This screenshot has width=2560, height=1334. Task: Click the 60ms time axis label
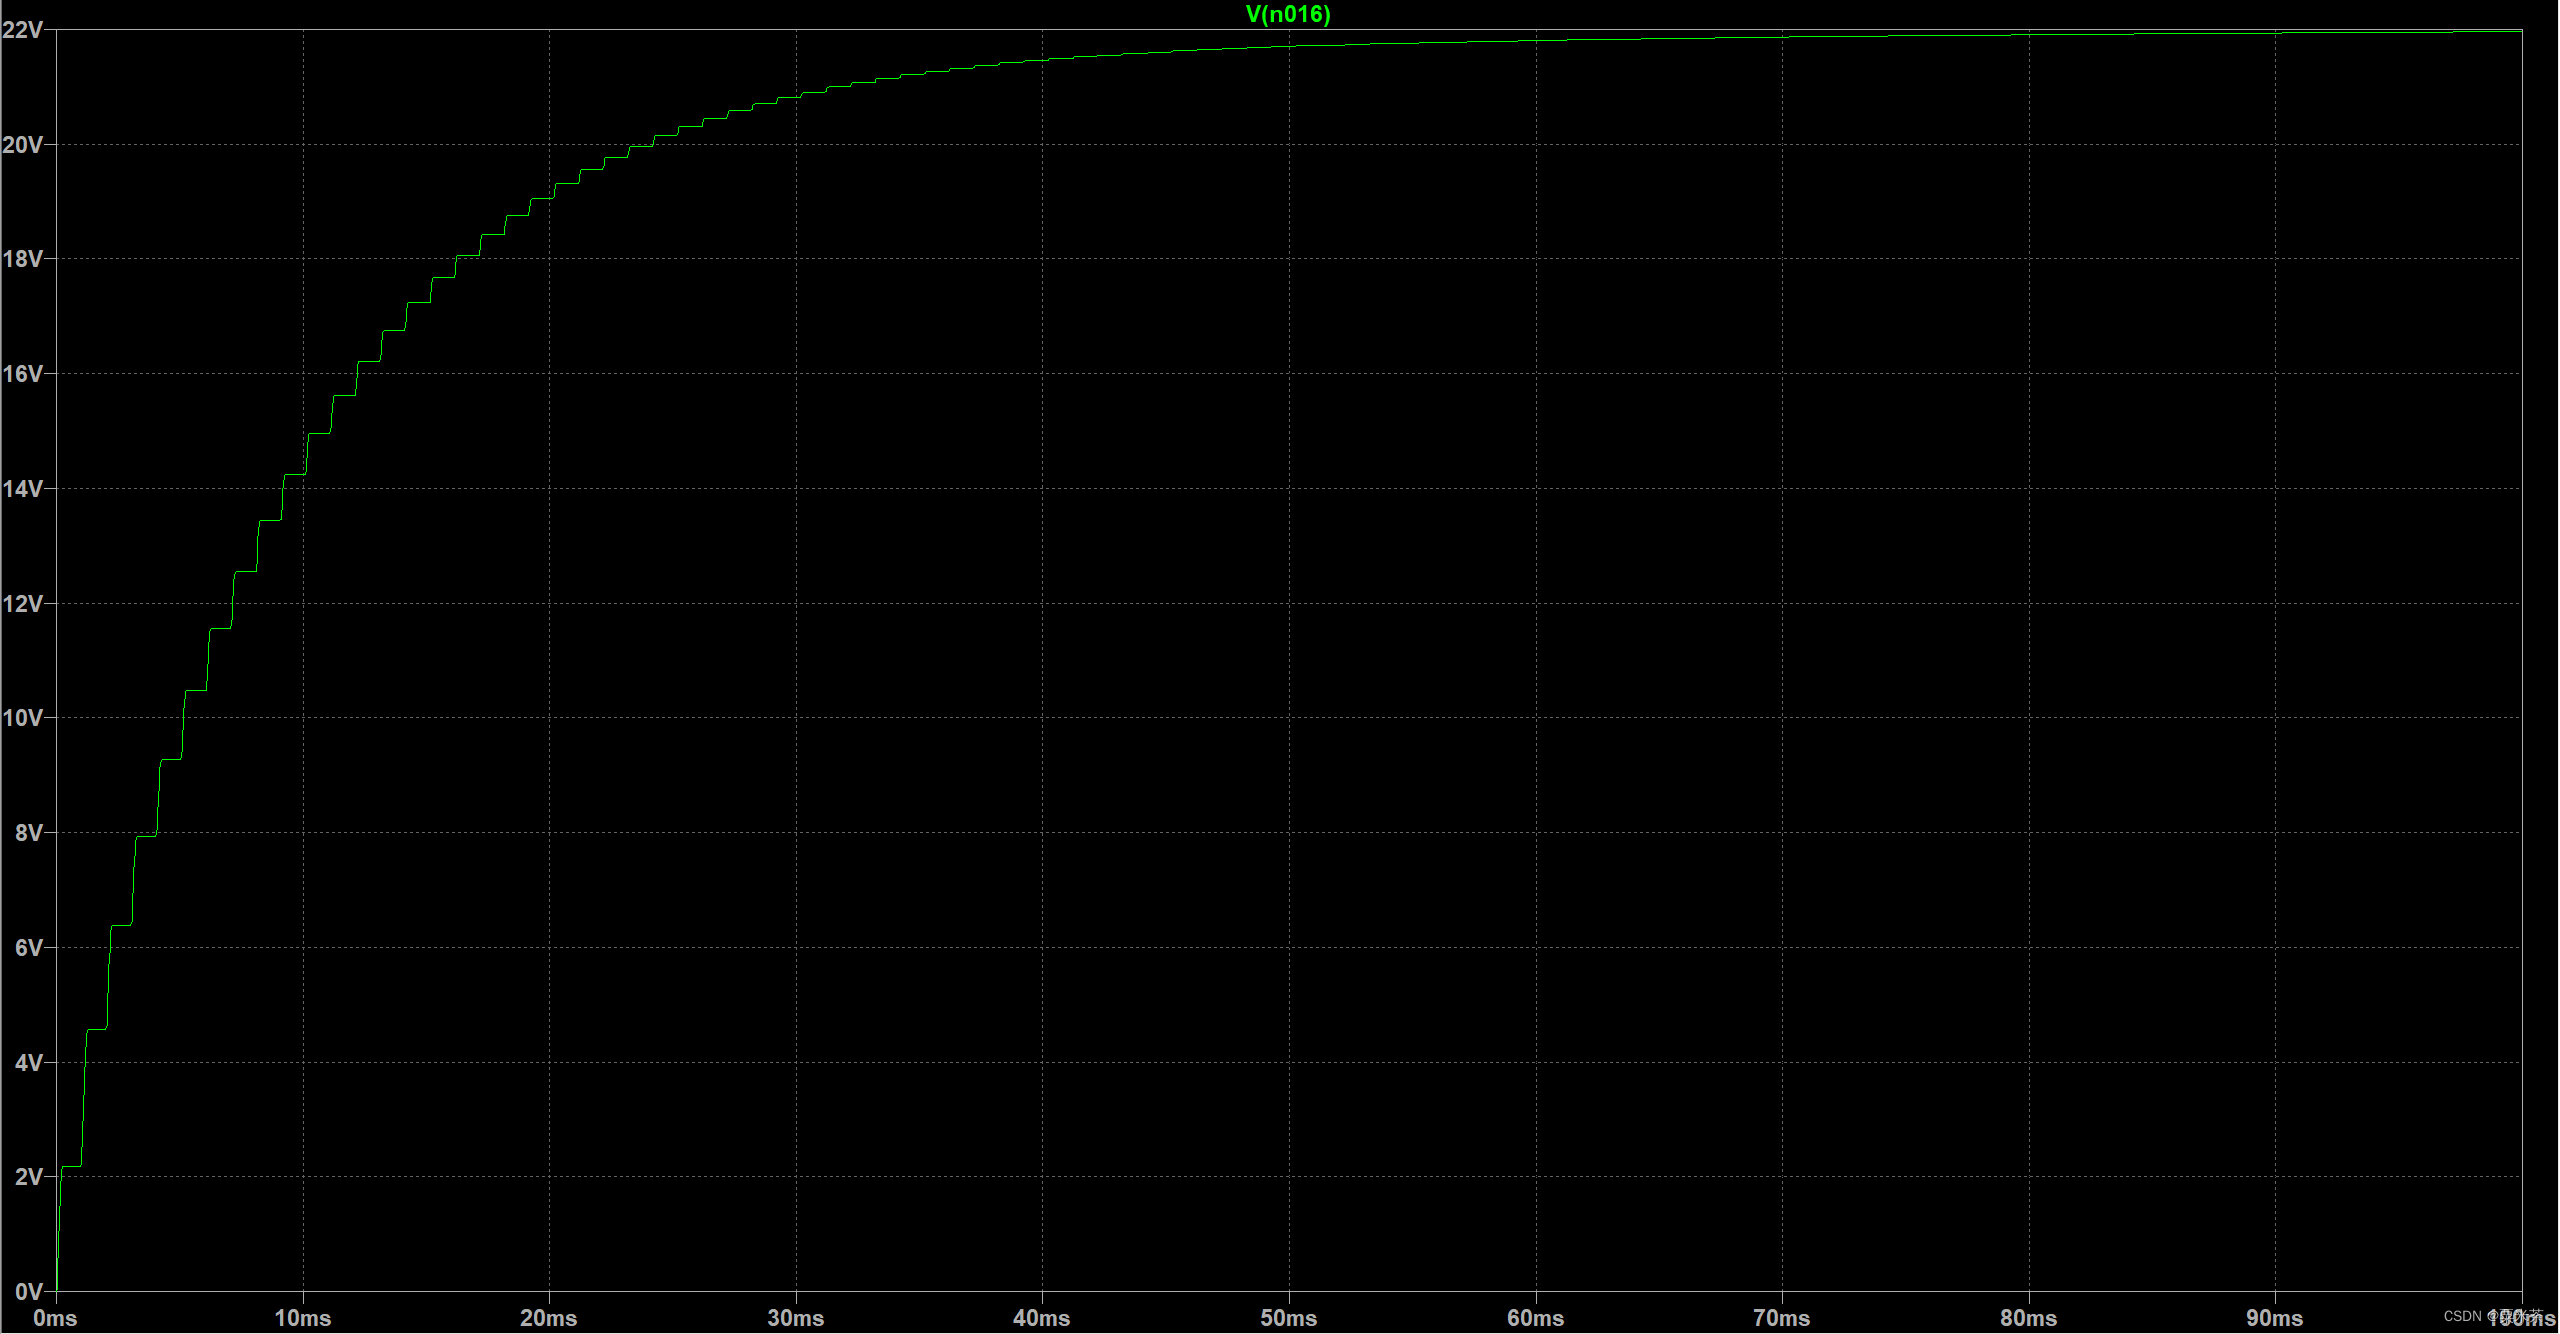tap(1536, 1318)
